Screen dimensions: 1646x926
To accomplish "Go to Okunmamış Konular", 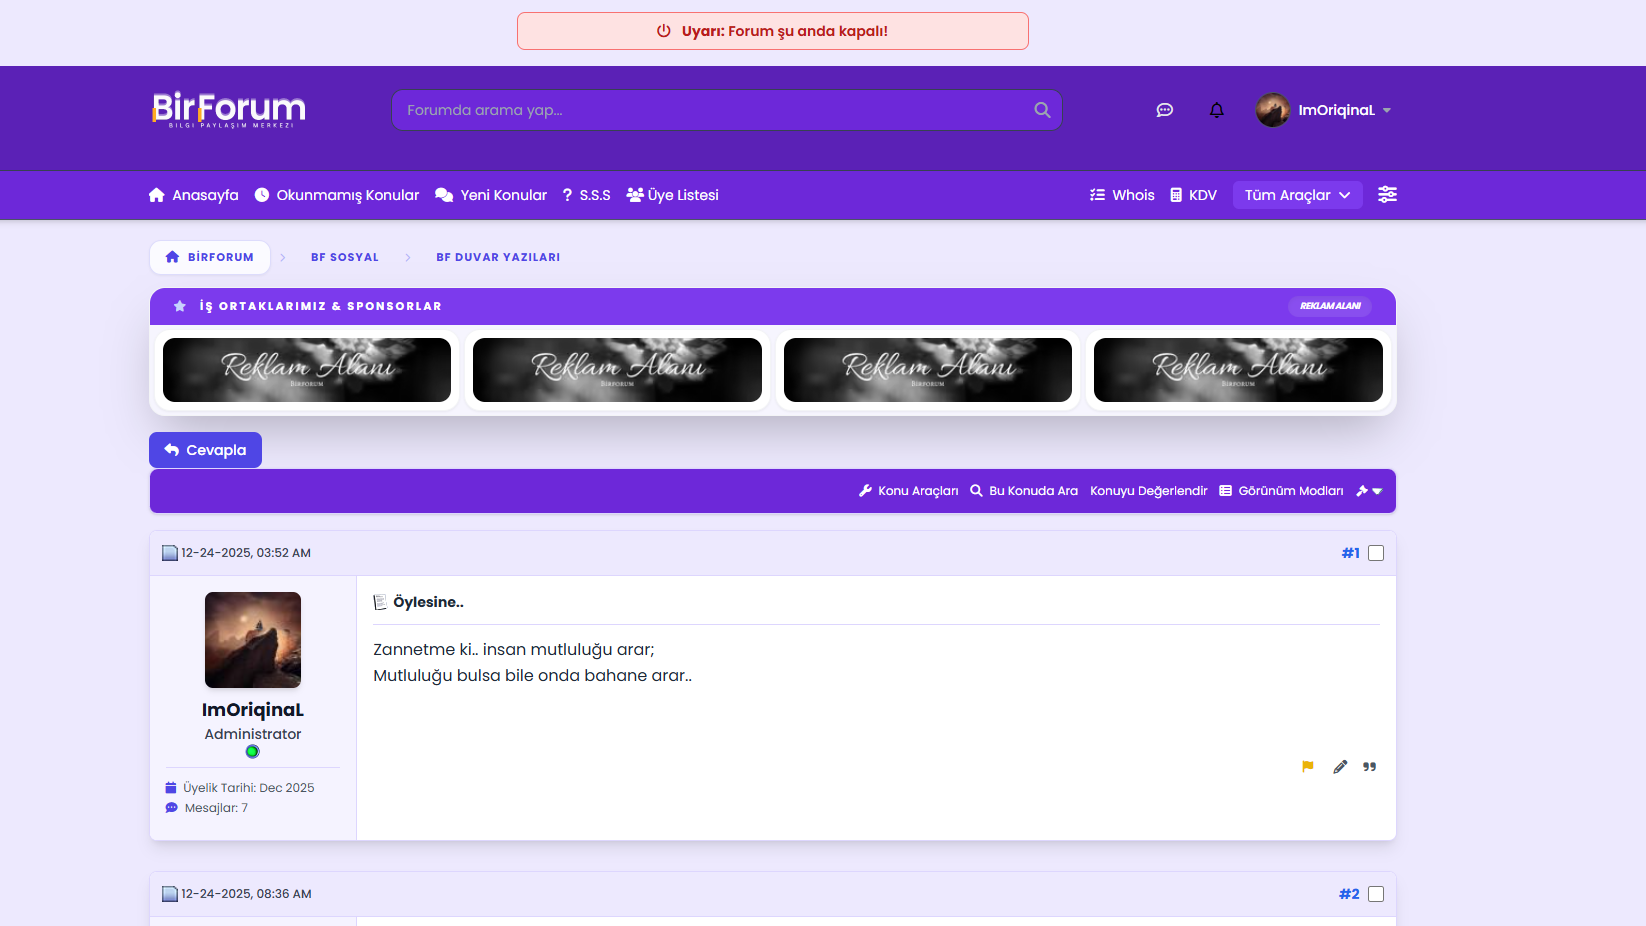I will (x=337, y=195).
